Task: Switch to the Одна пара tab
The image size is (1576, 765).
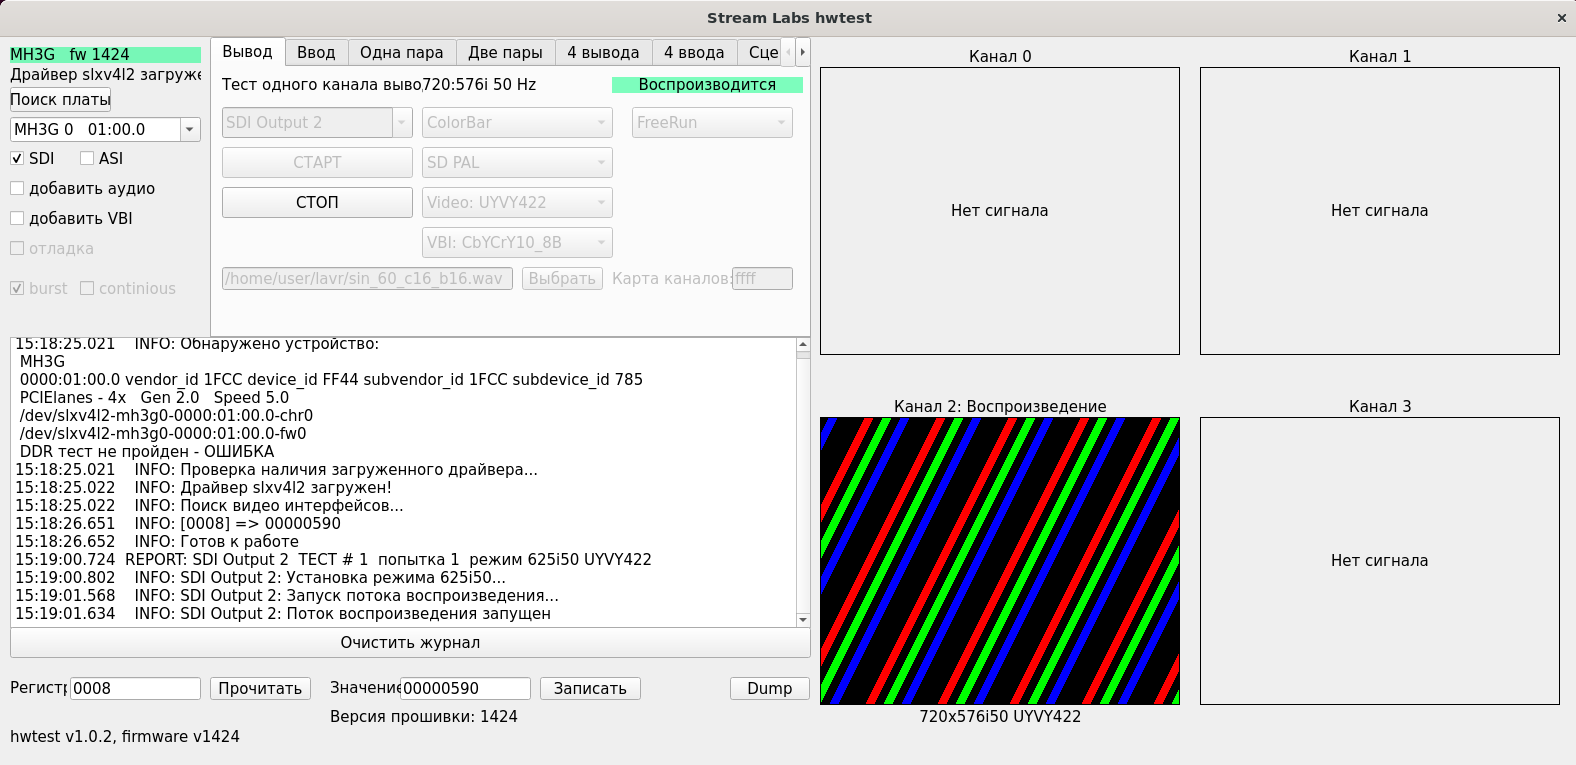Action: click(x=402, y=53)
